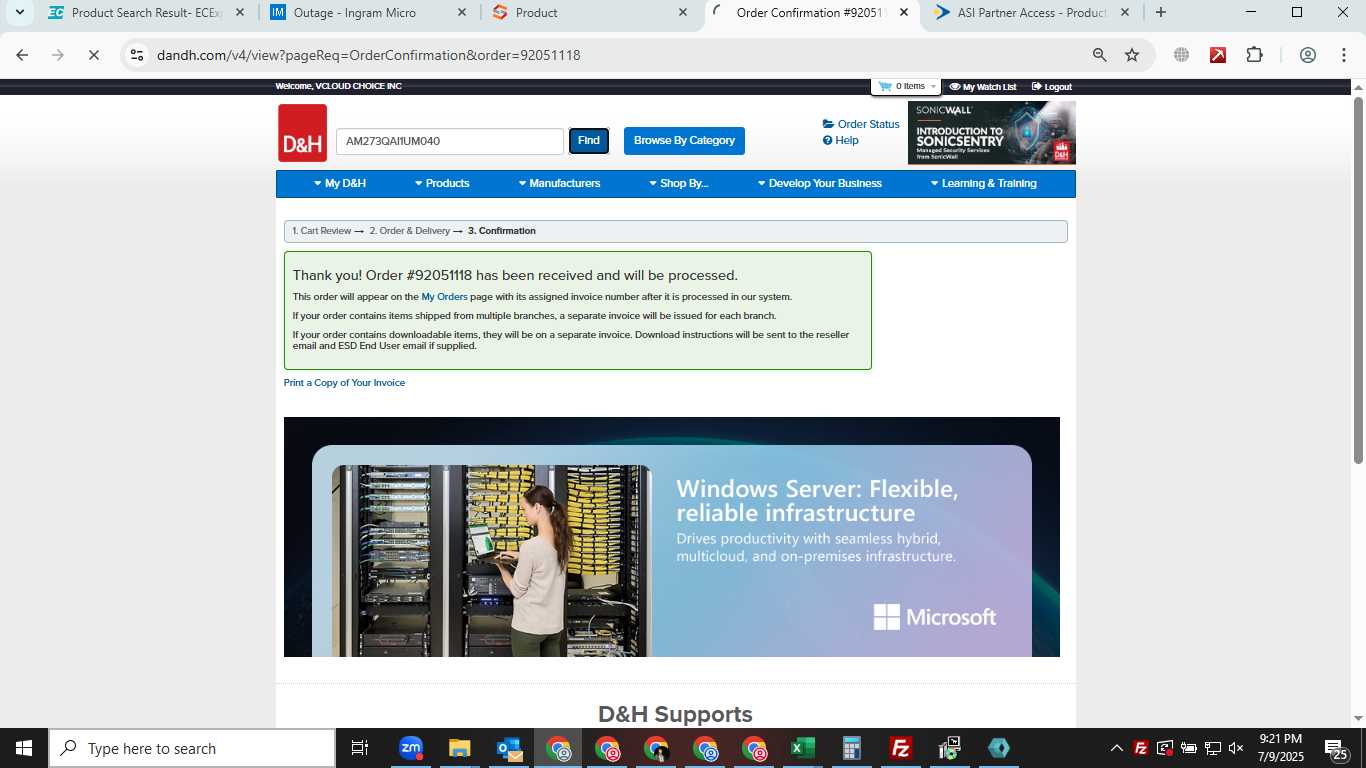Viewport: 1366px width, 768px height.
Task: Open Excel from the taskbar
Action: point(802,748)
